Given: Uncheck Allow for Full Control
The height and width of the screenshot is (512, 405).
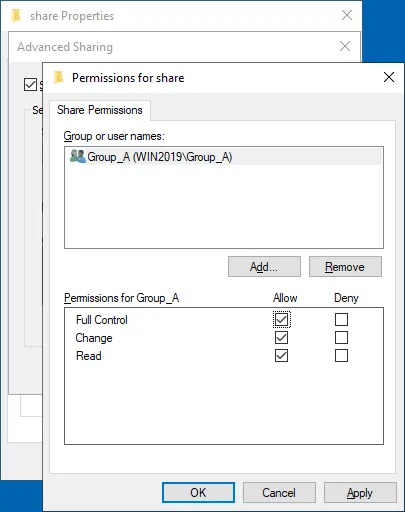Looking at the screenshot, I should (282, 320).
